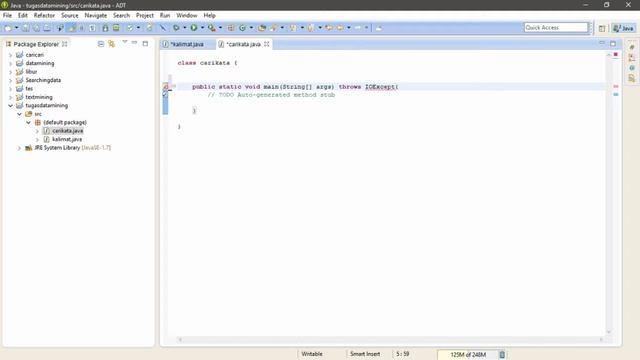Viewport: 640px width, 360px height.
Task: Click the New Java Class icon
Action: click(x=243, y=28)
